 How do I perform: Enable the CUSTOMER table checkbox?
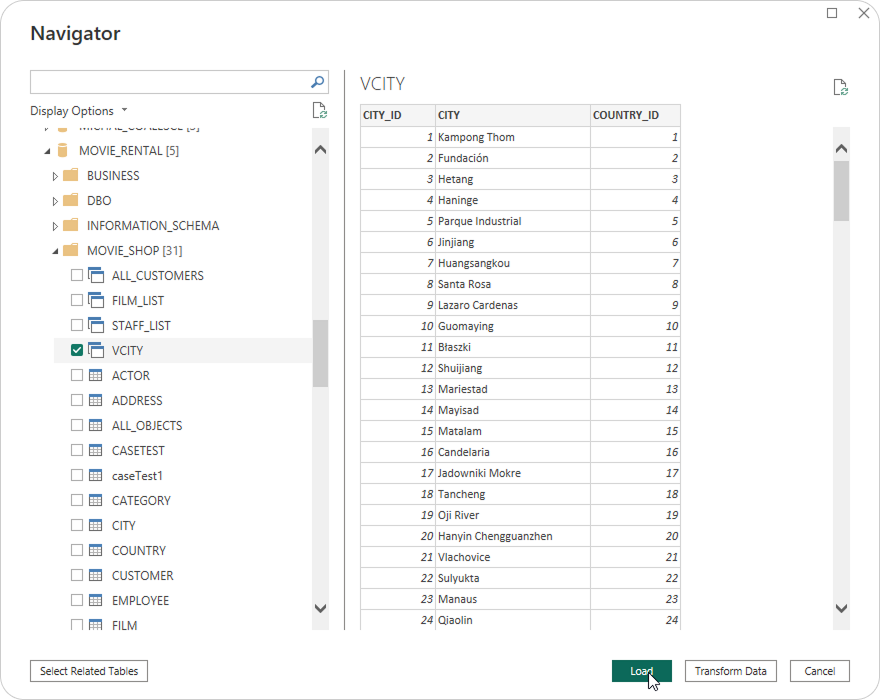tap(77, 576)
